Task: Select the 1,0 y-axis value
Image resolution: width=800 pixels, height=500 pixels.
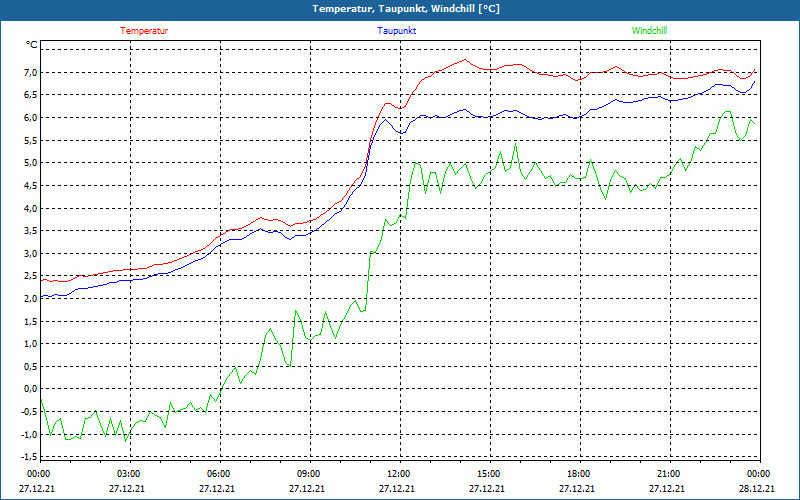Action: click(x=31, y=343)
